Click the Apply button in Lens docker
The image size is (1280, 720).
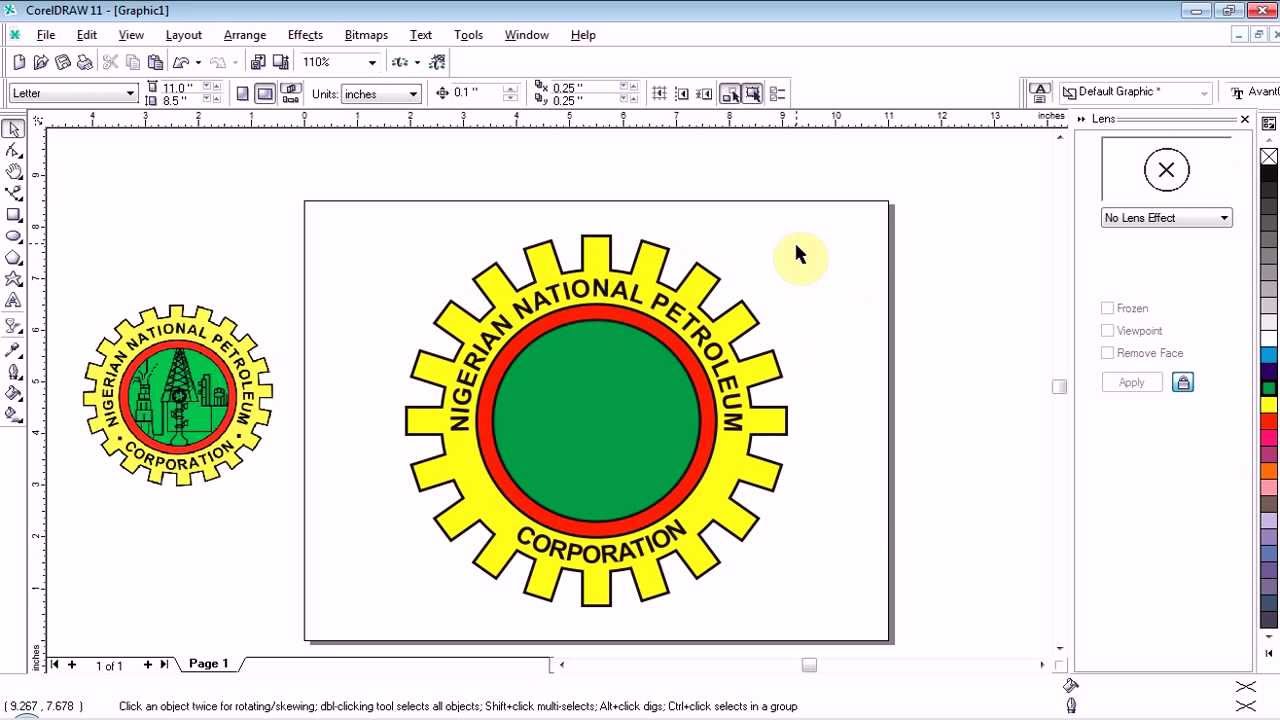click(1132, 383)
